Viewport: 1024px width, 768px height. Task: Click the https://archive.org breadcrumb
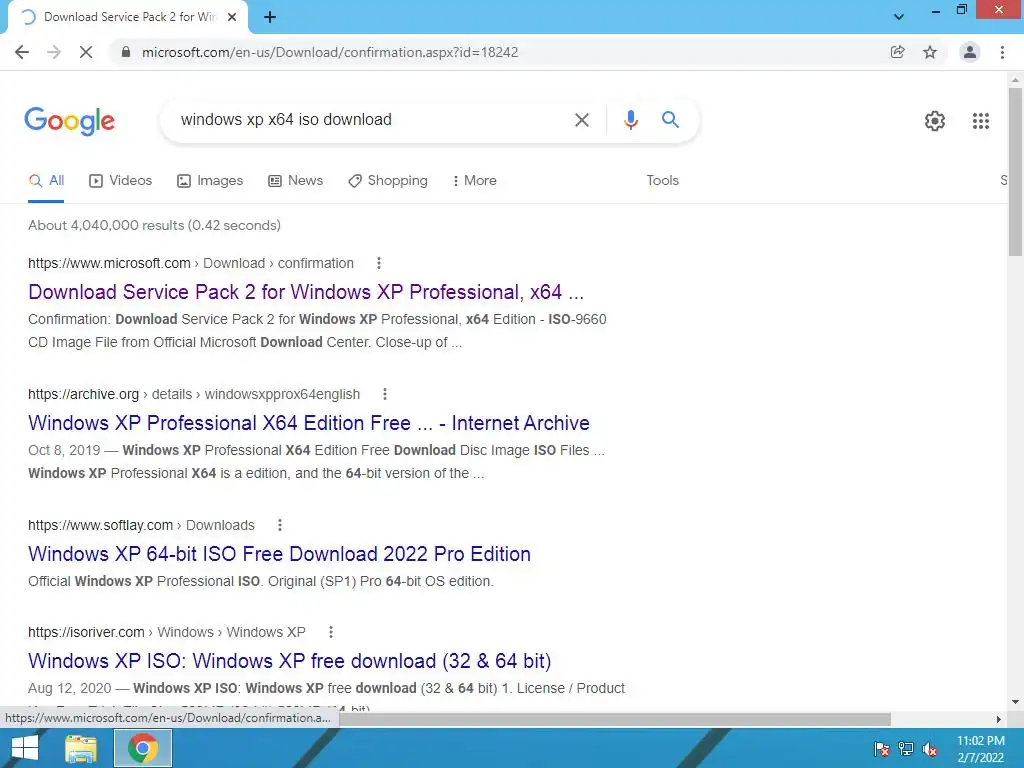coord(84,394)
